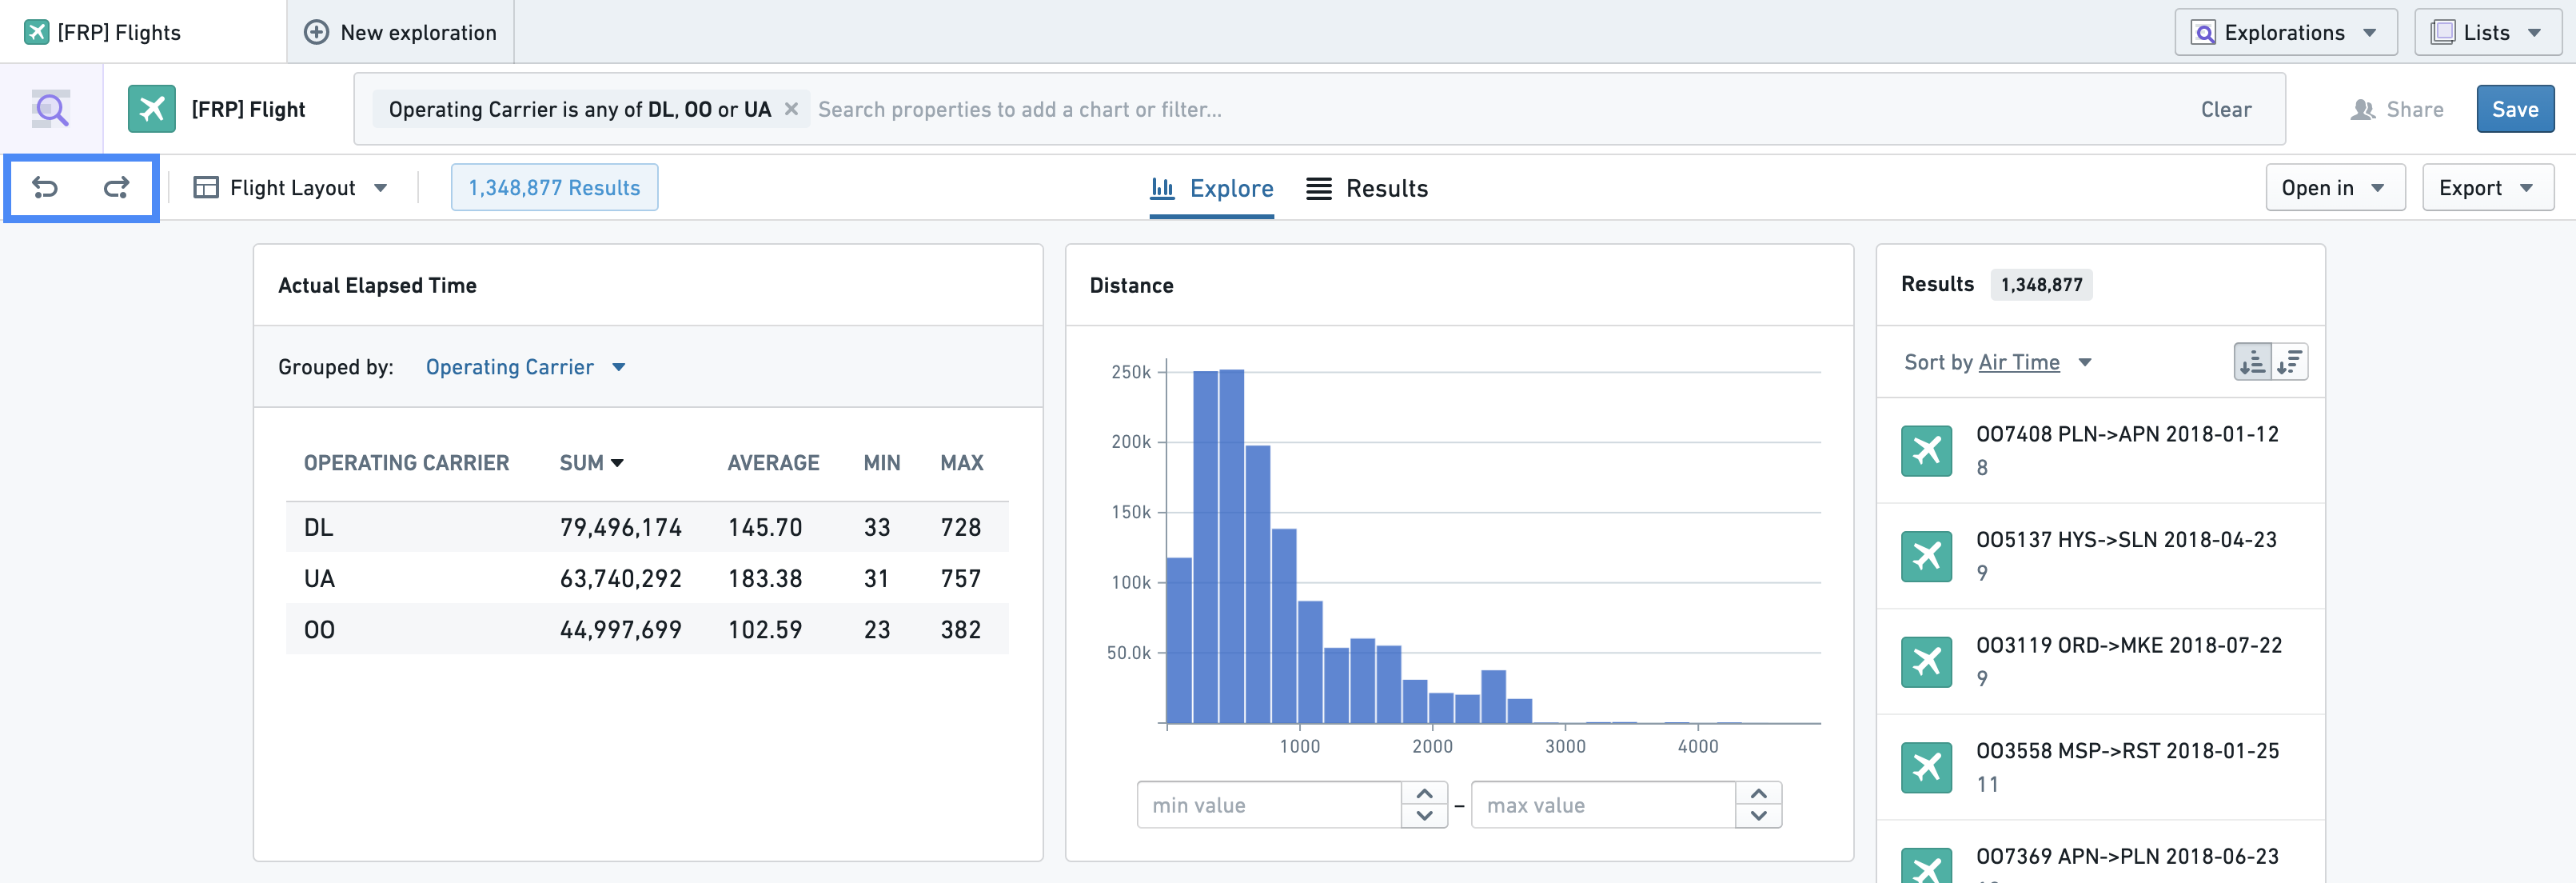This screenshot has height=883, width=2576.
Task: Click the min value input field
Action: [x=1269, y=805]
